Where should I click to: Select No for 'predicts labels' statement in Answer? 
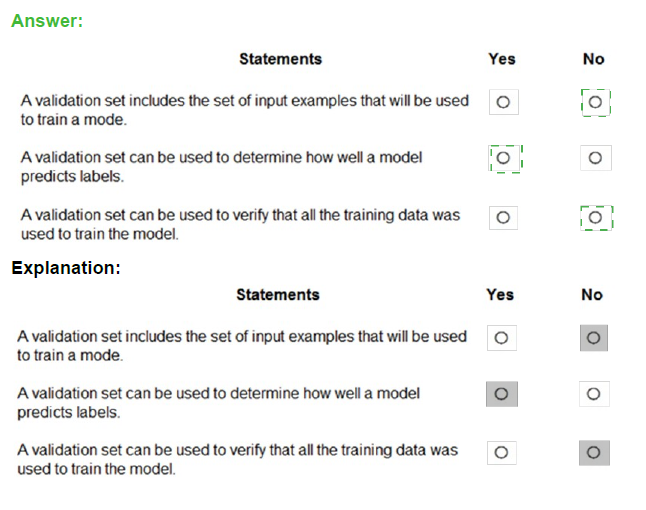coord(595,158)
